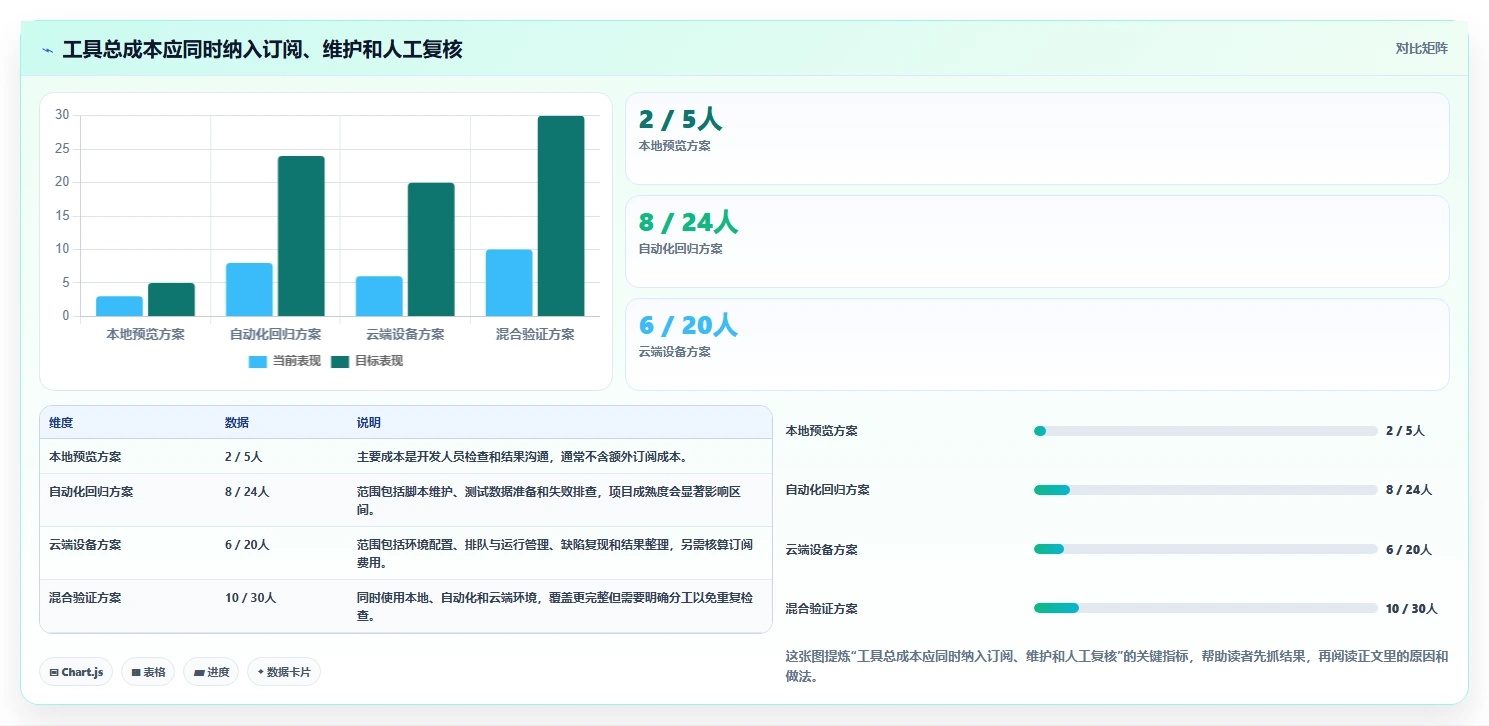Click the 6 / 20人 data card
1489x726 pixels.
pos(1037,344)
